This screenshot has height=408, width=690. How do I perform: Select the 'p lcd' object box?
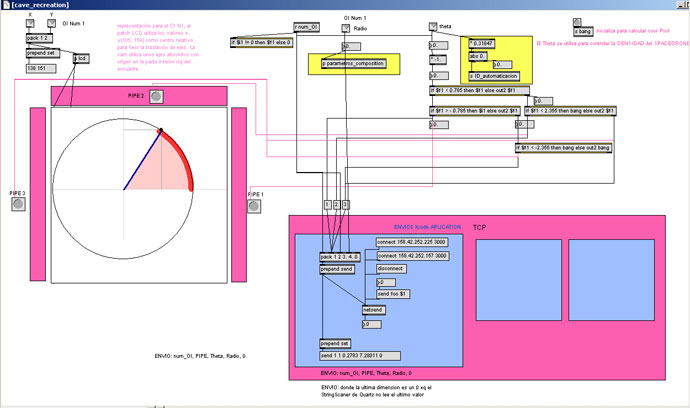(x=81, y=59)
